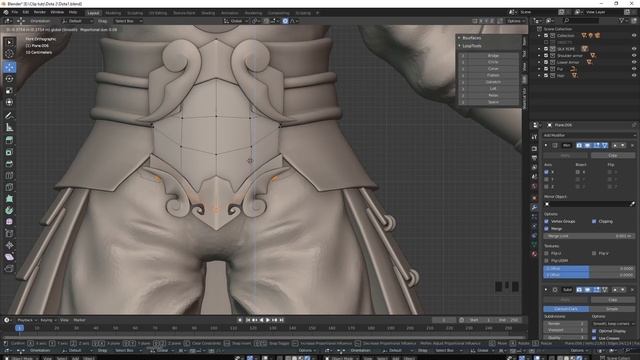Viewport: 640px width, 360px height.
Task: Open the Edit menu
Action: (26, 12)
